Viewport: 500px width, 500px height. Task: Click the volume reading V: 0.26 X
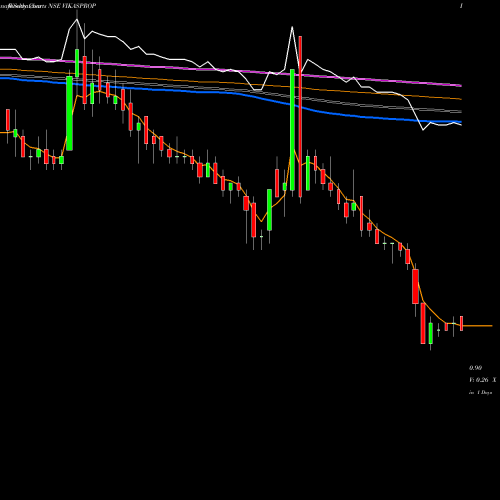click(482, 380)
